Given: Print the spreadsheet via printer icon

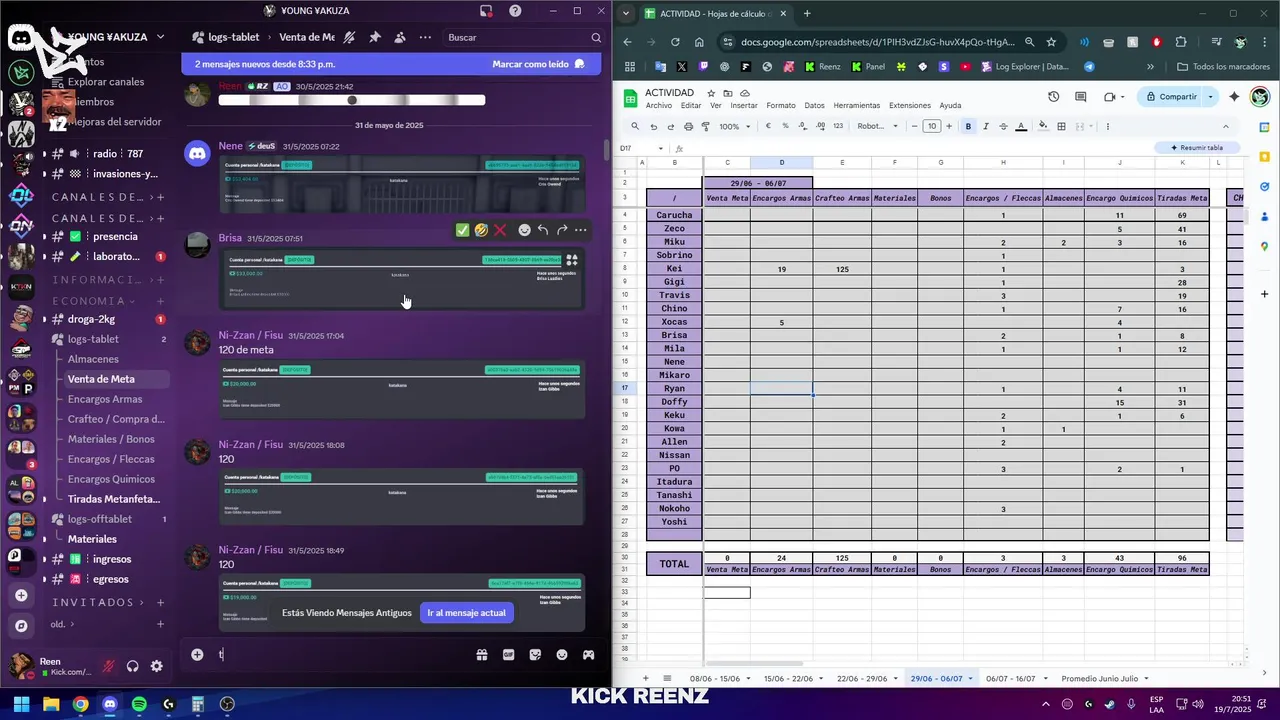Looking at the screenshot, I should (688, 127).
